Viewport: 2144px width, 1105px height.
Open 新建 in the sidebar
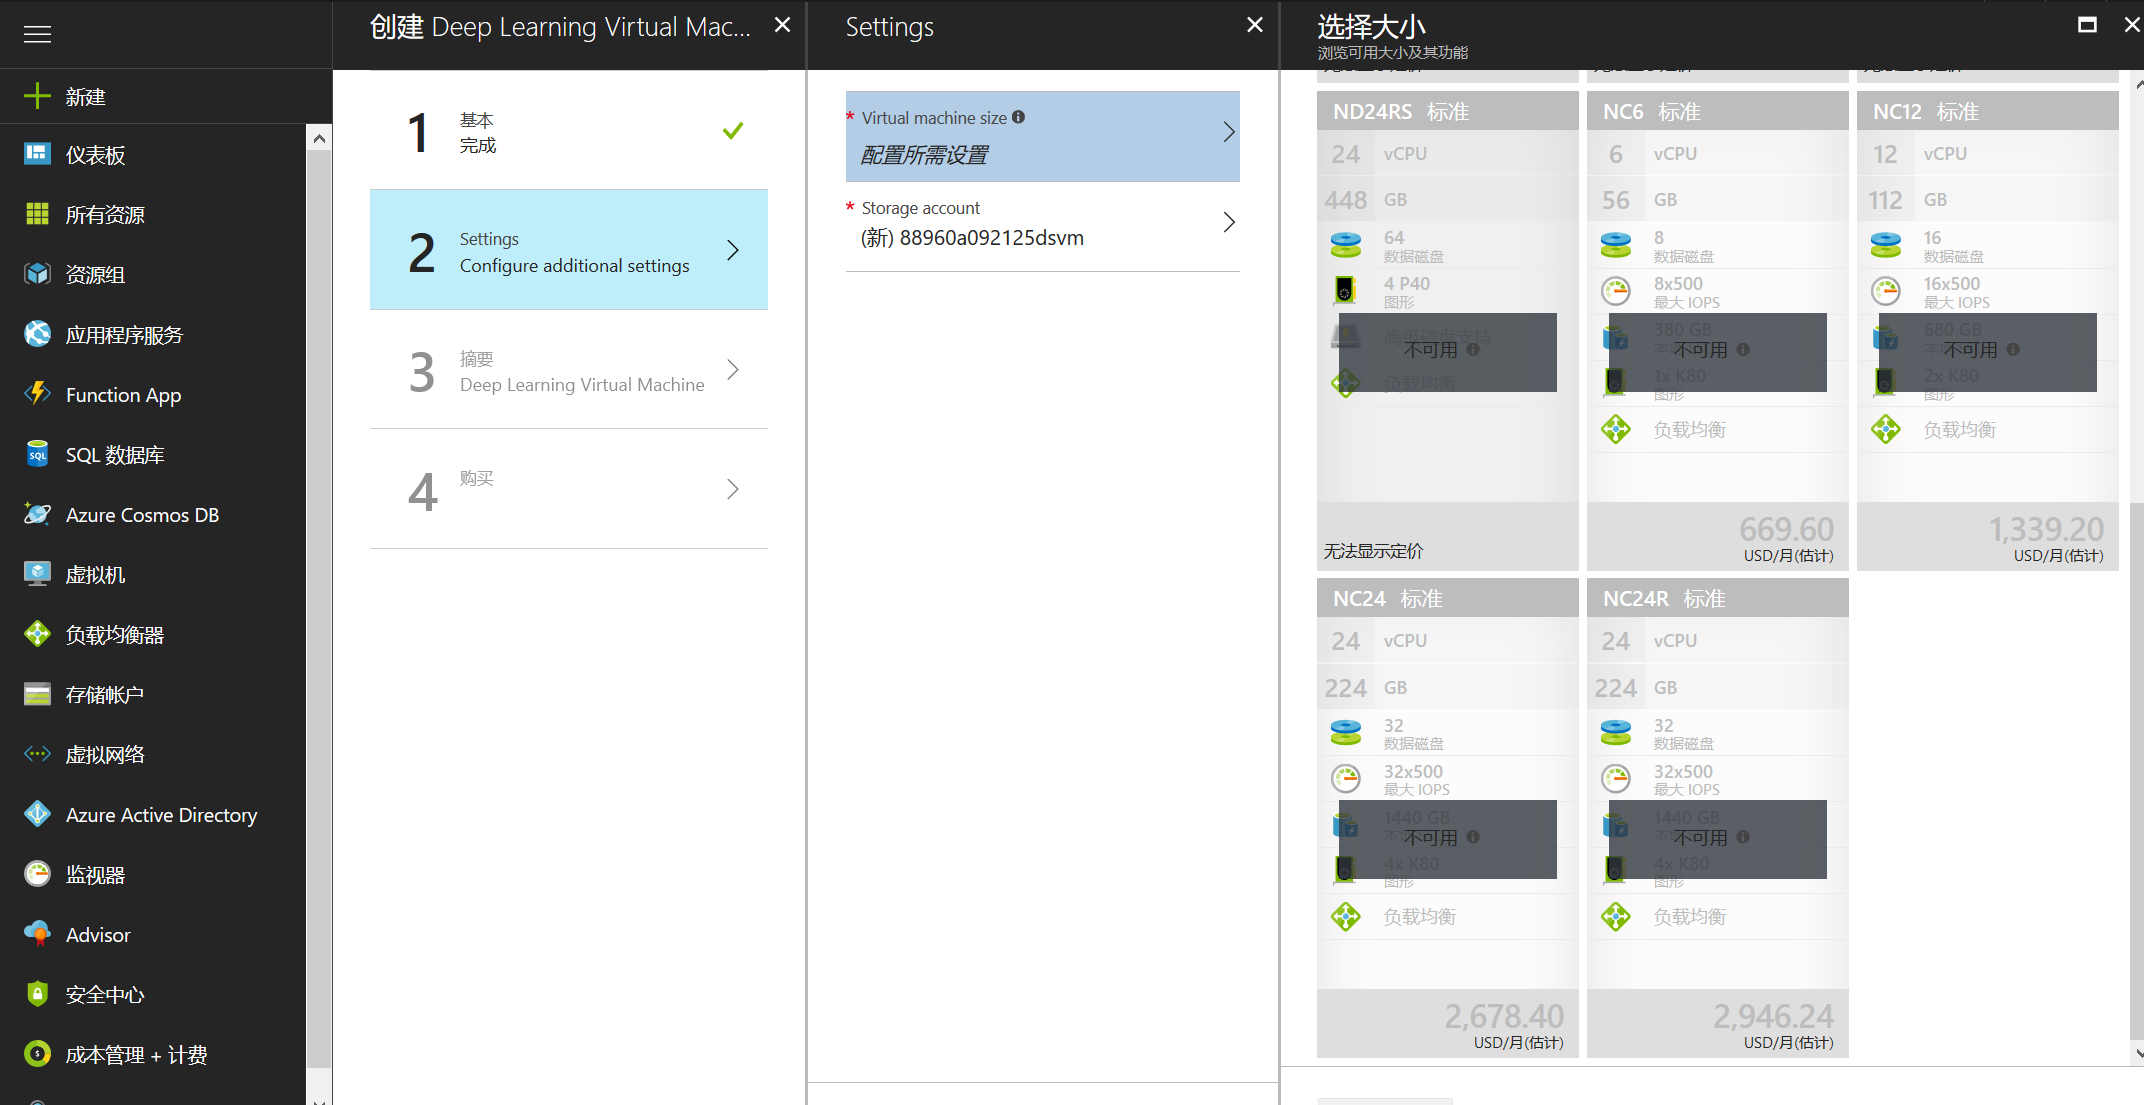coord(166,96)
